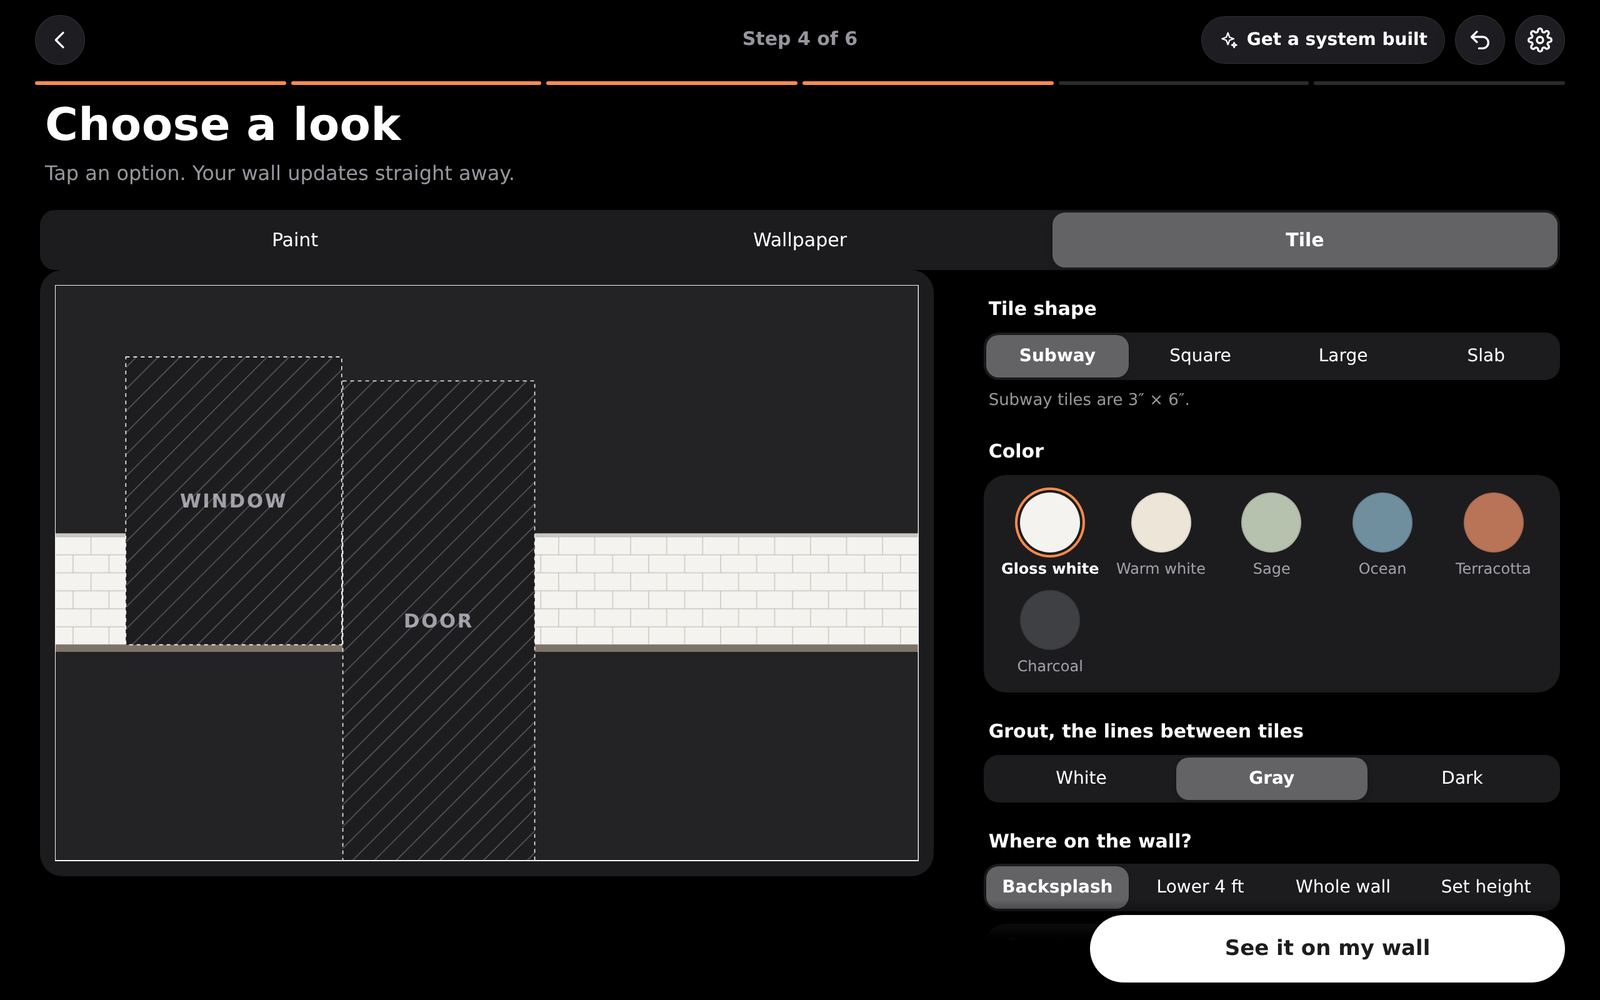
Task: Pick the Sage color swatch
Action: pos(1271,522)
